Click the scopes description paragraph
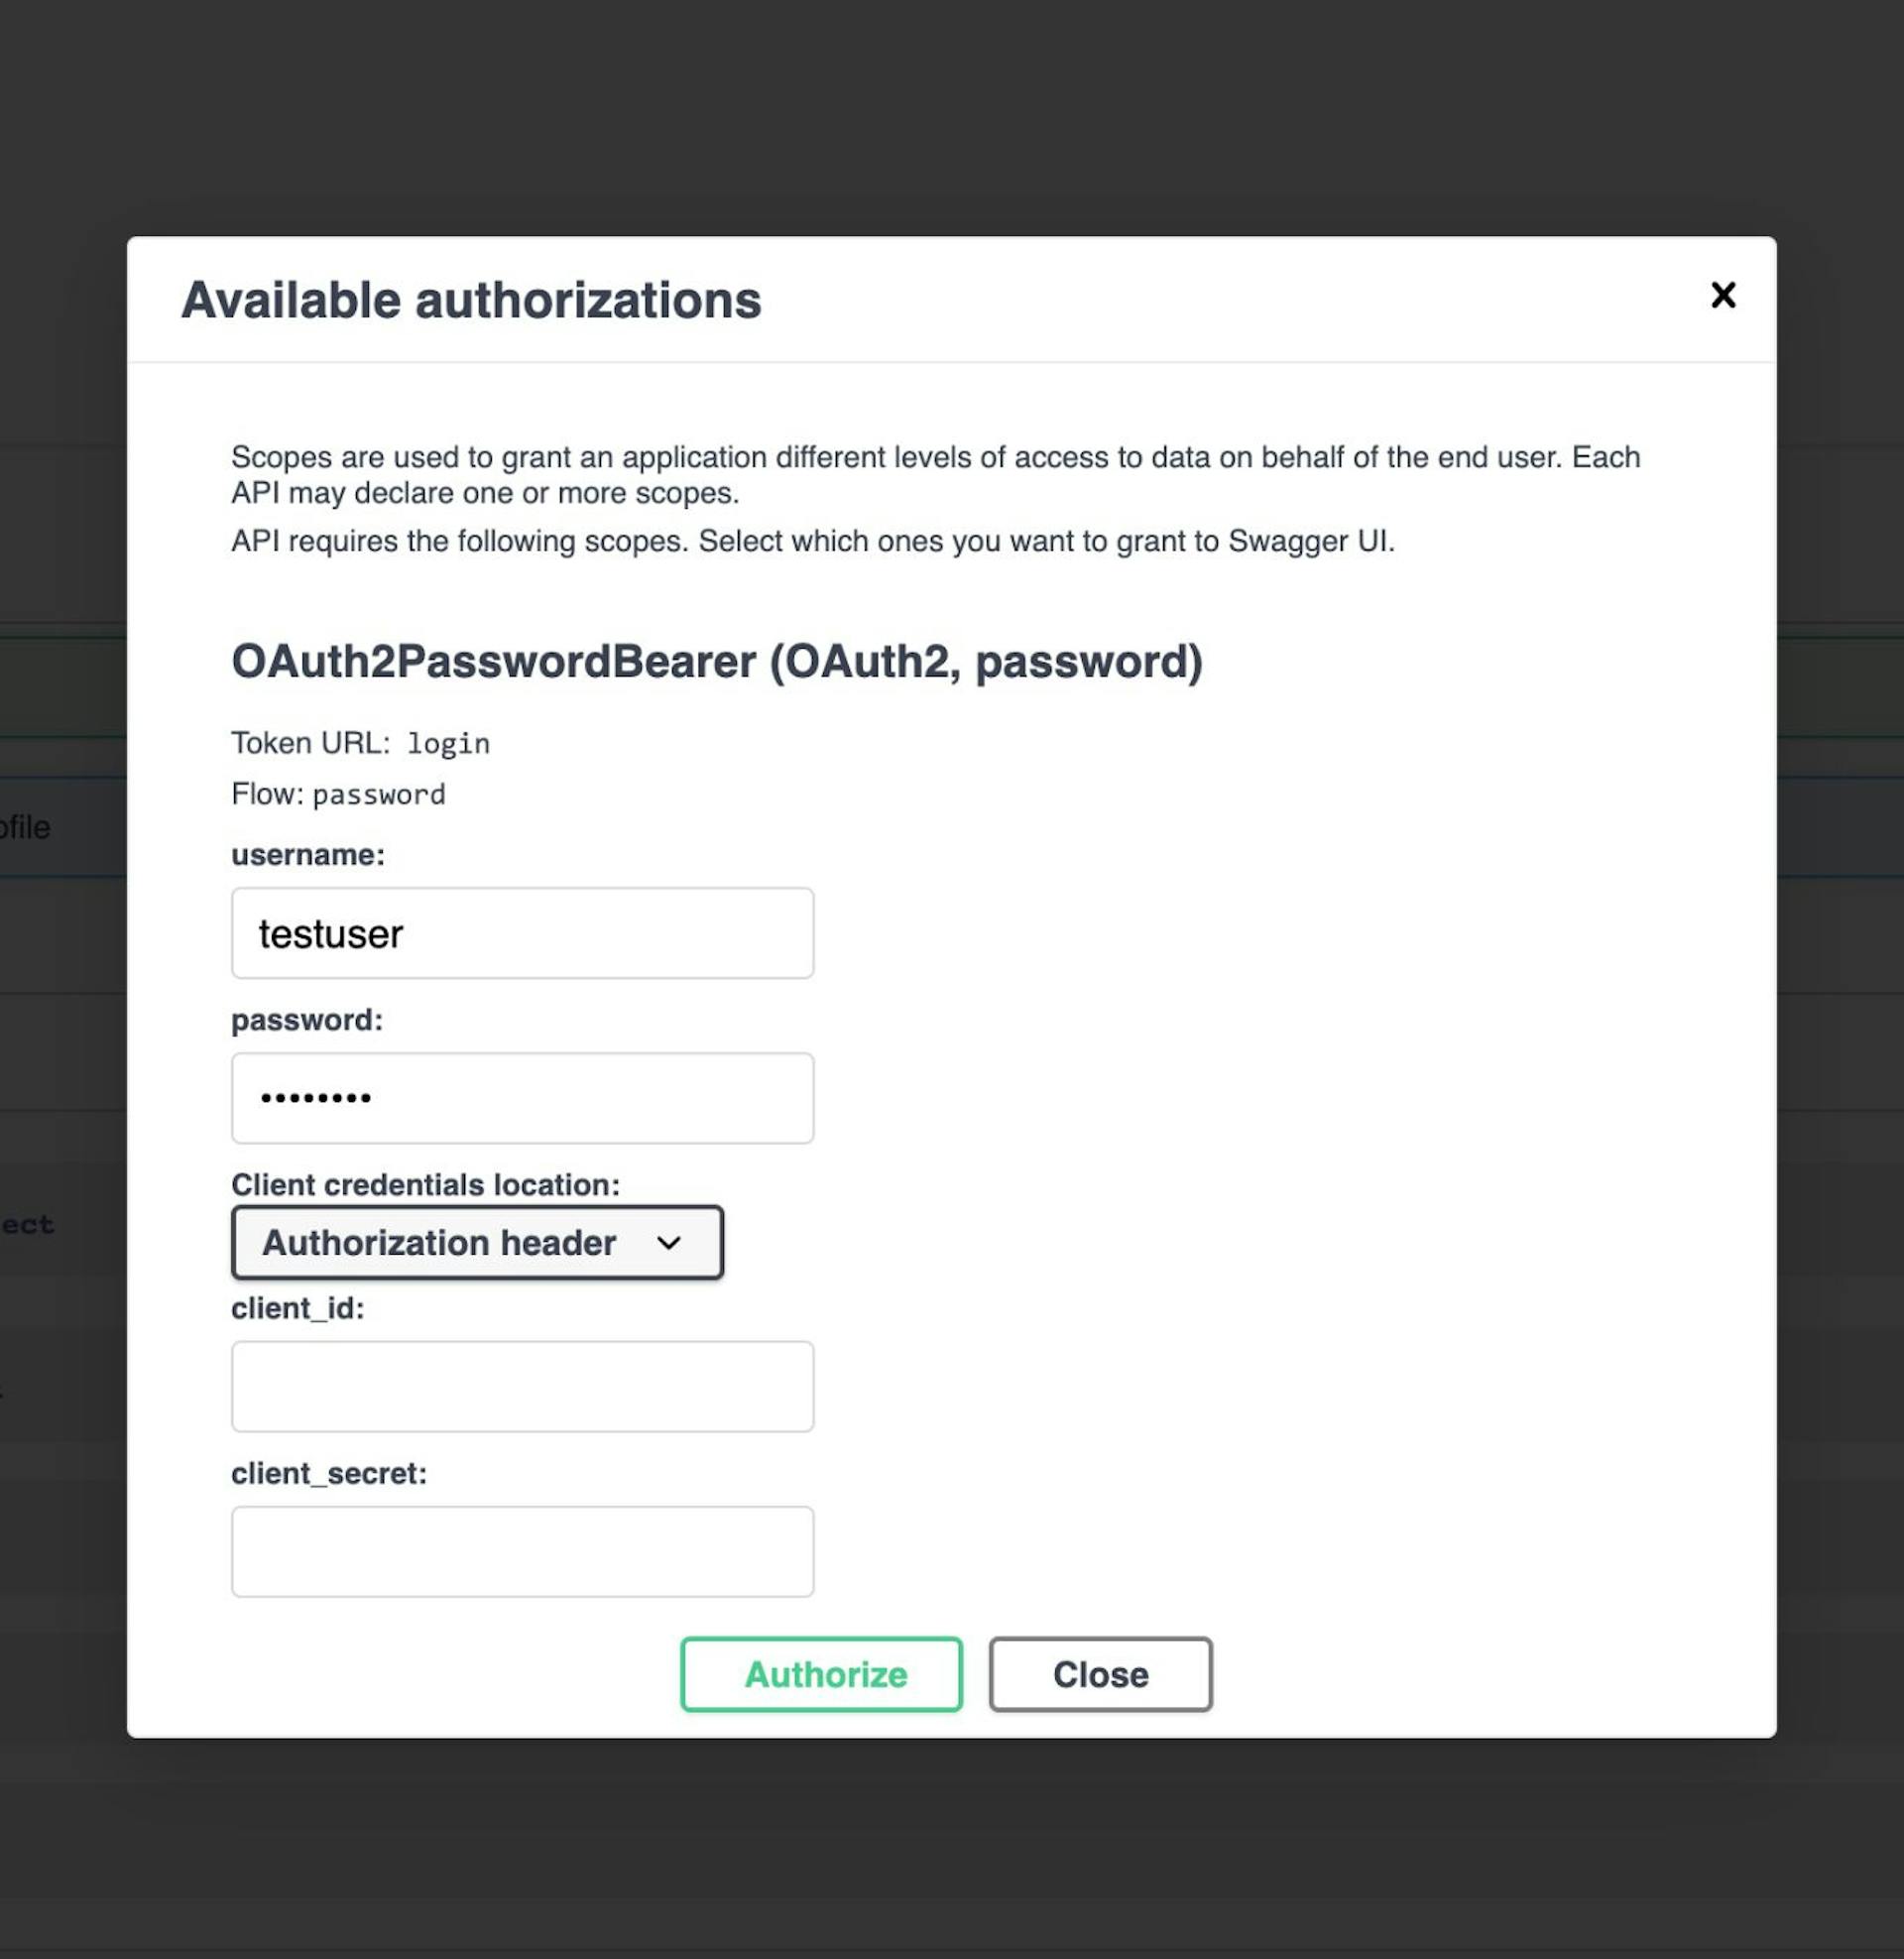 [934, 475]
